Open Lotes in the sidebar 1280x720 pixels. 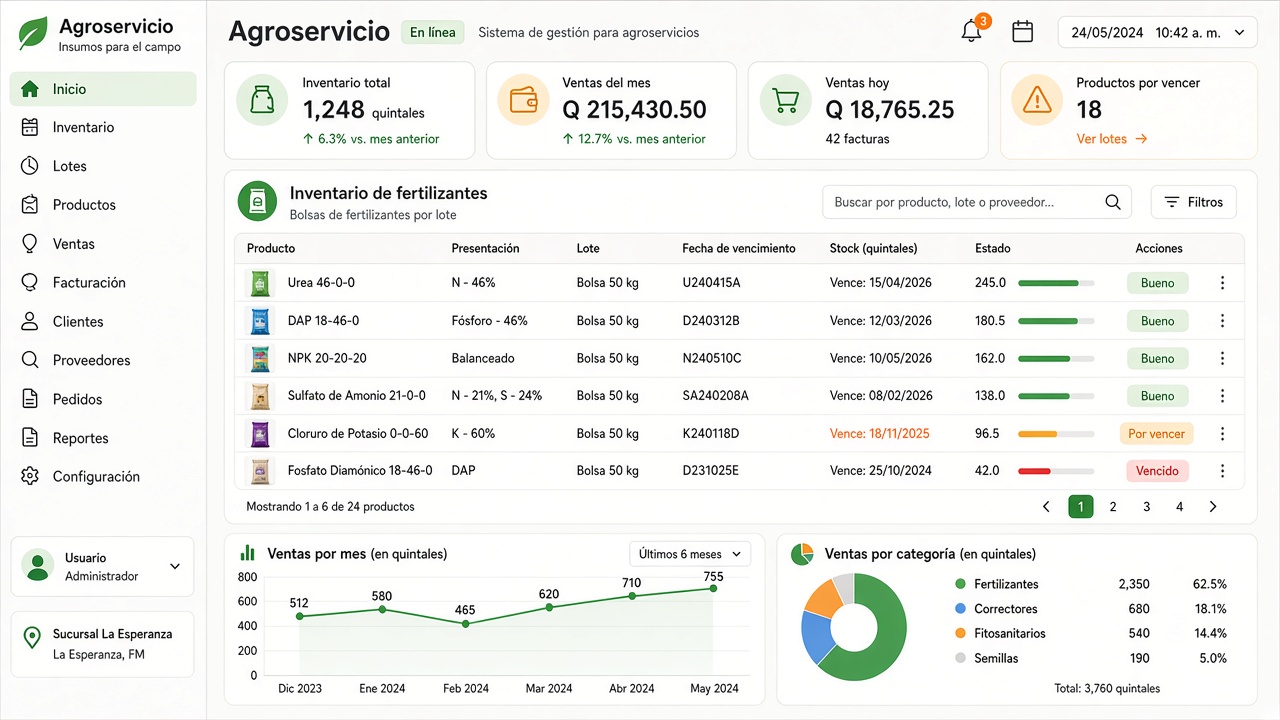(x=102, y=166)
